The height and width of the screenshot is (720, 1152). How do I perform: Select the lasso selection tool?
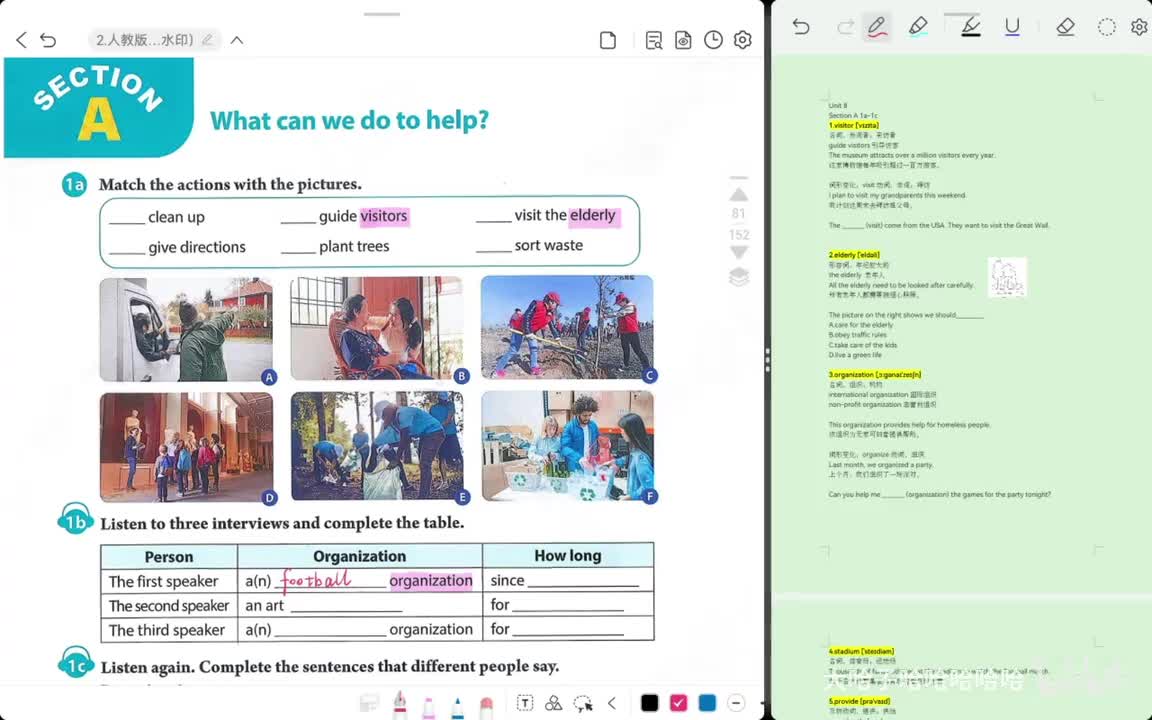583,703
